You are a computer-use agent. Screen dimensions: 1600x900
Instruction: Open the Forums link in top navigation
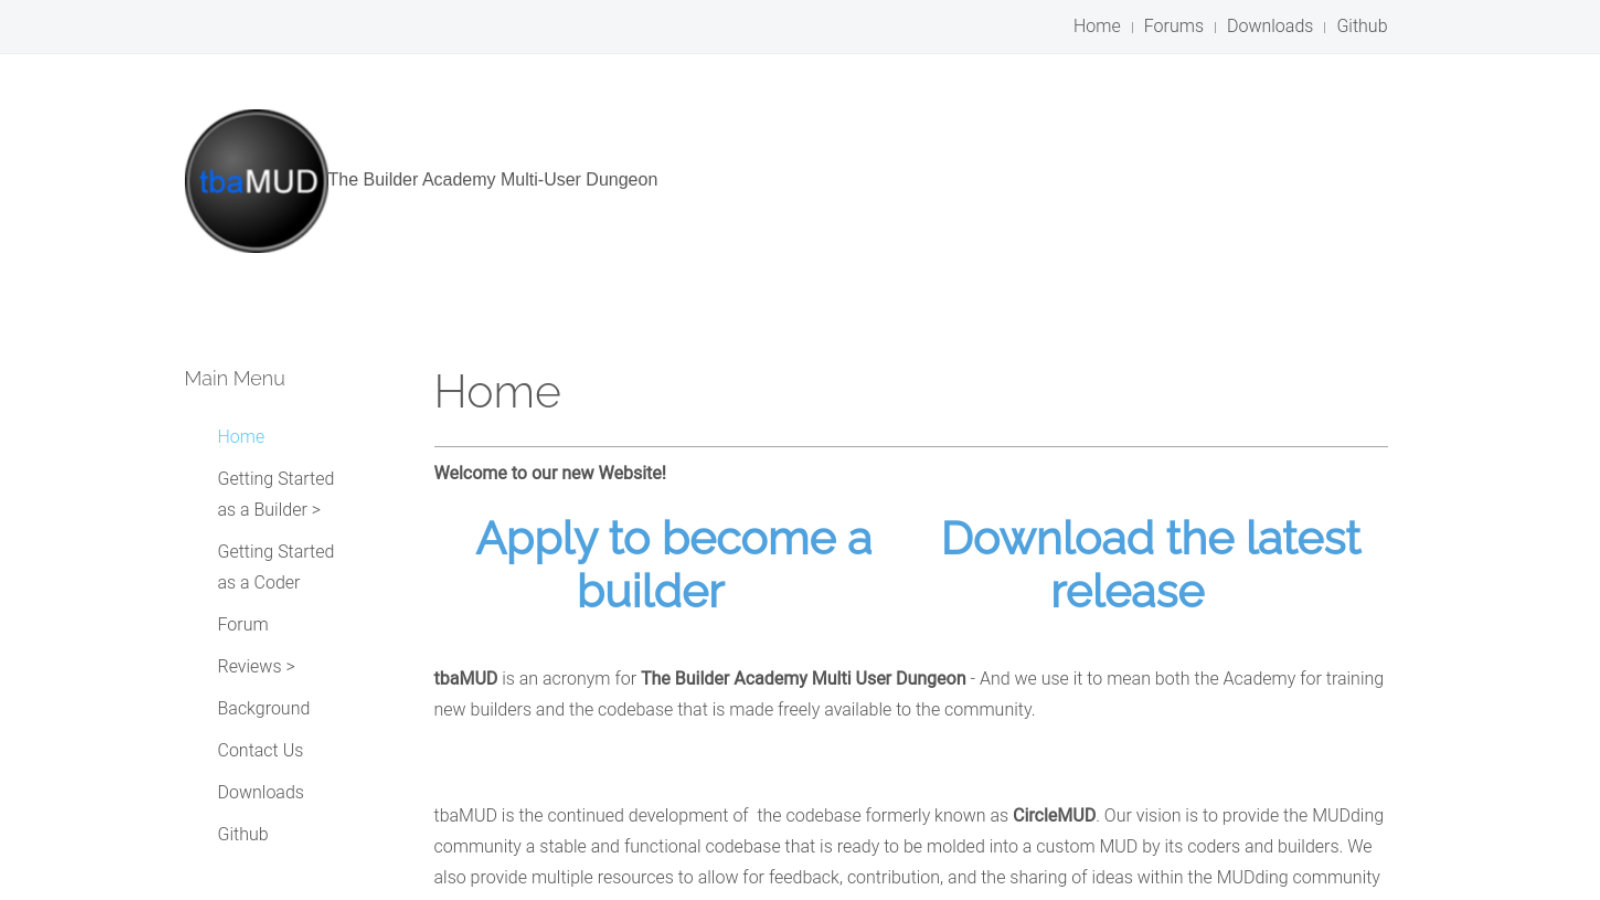(x=1172, y=26)
